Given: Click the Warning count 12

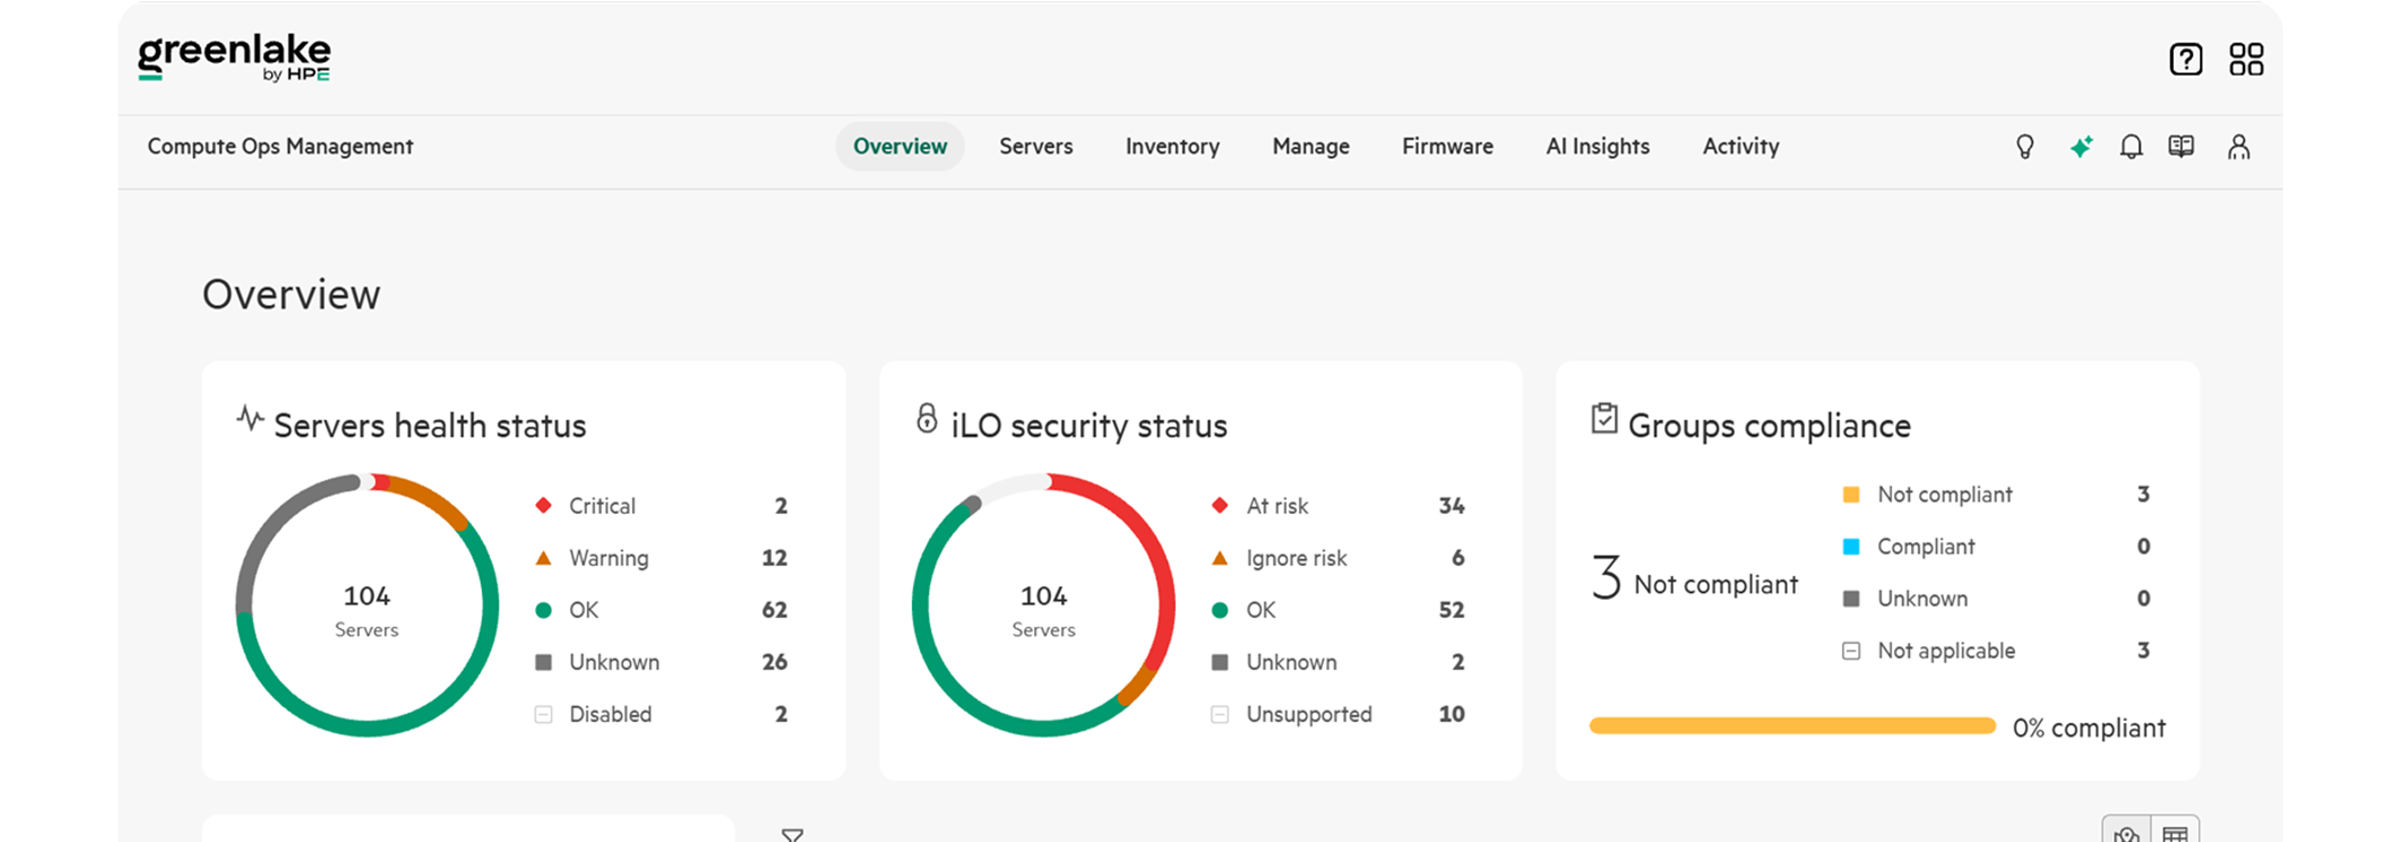Looking at the screenshot, I should [774, 558].
